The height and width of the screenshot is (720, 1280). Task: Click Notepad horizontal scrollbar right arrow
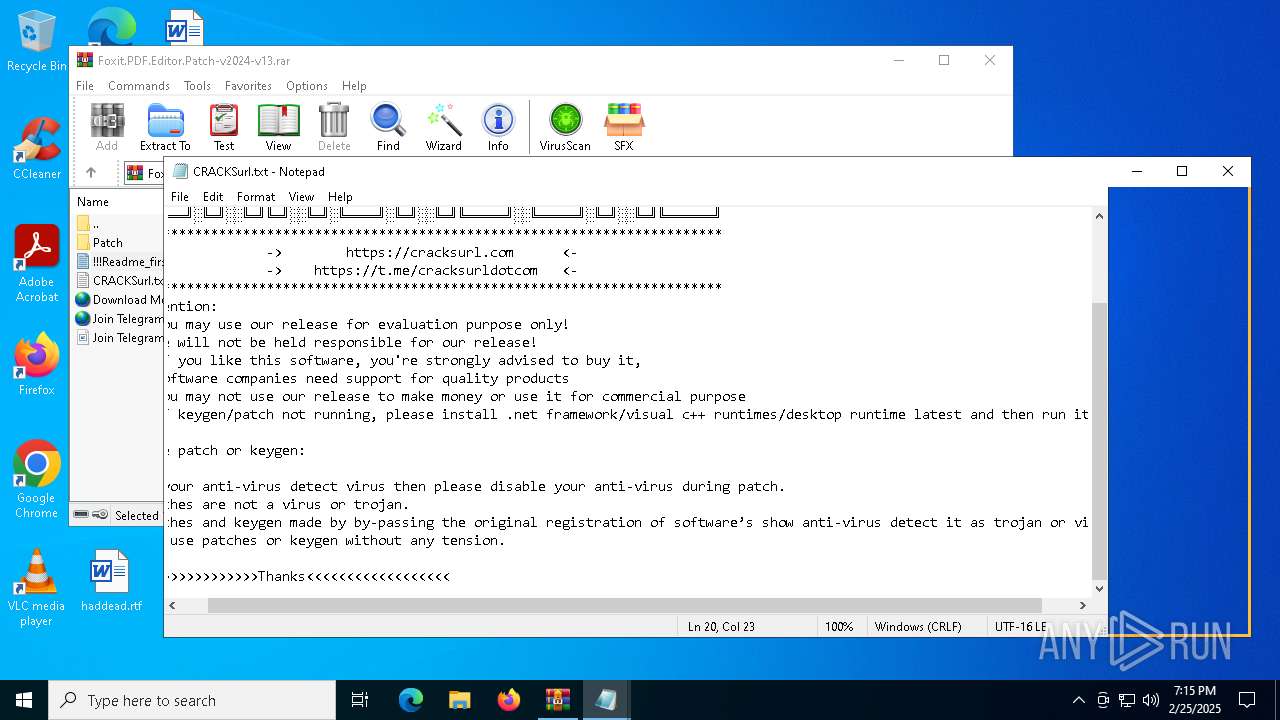pos(1082,605)
